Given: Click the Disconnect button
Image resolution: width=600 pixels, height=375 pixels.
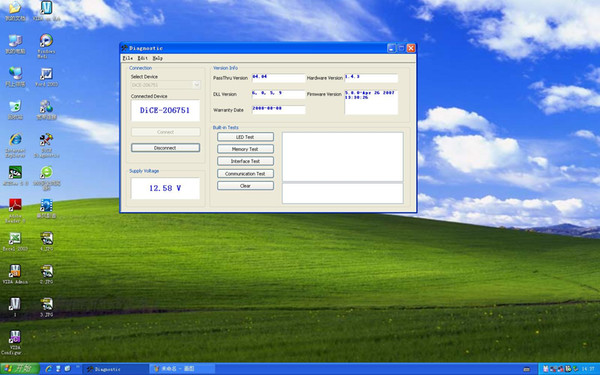Looking at the screenshot, I should (x=165, y=148).
